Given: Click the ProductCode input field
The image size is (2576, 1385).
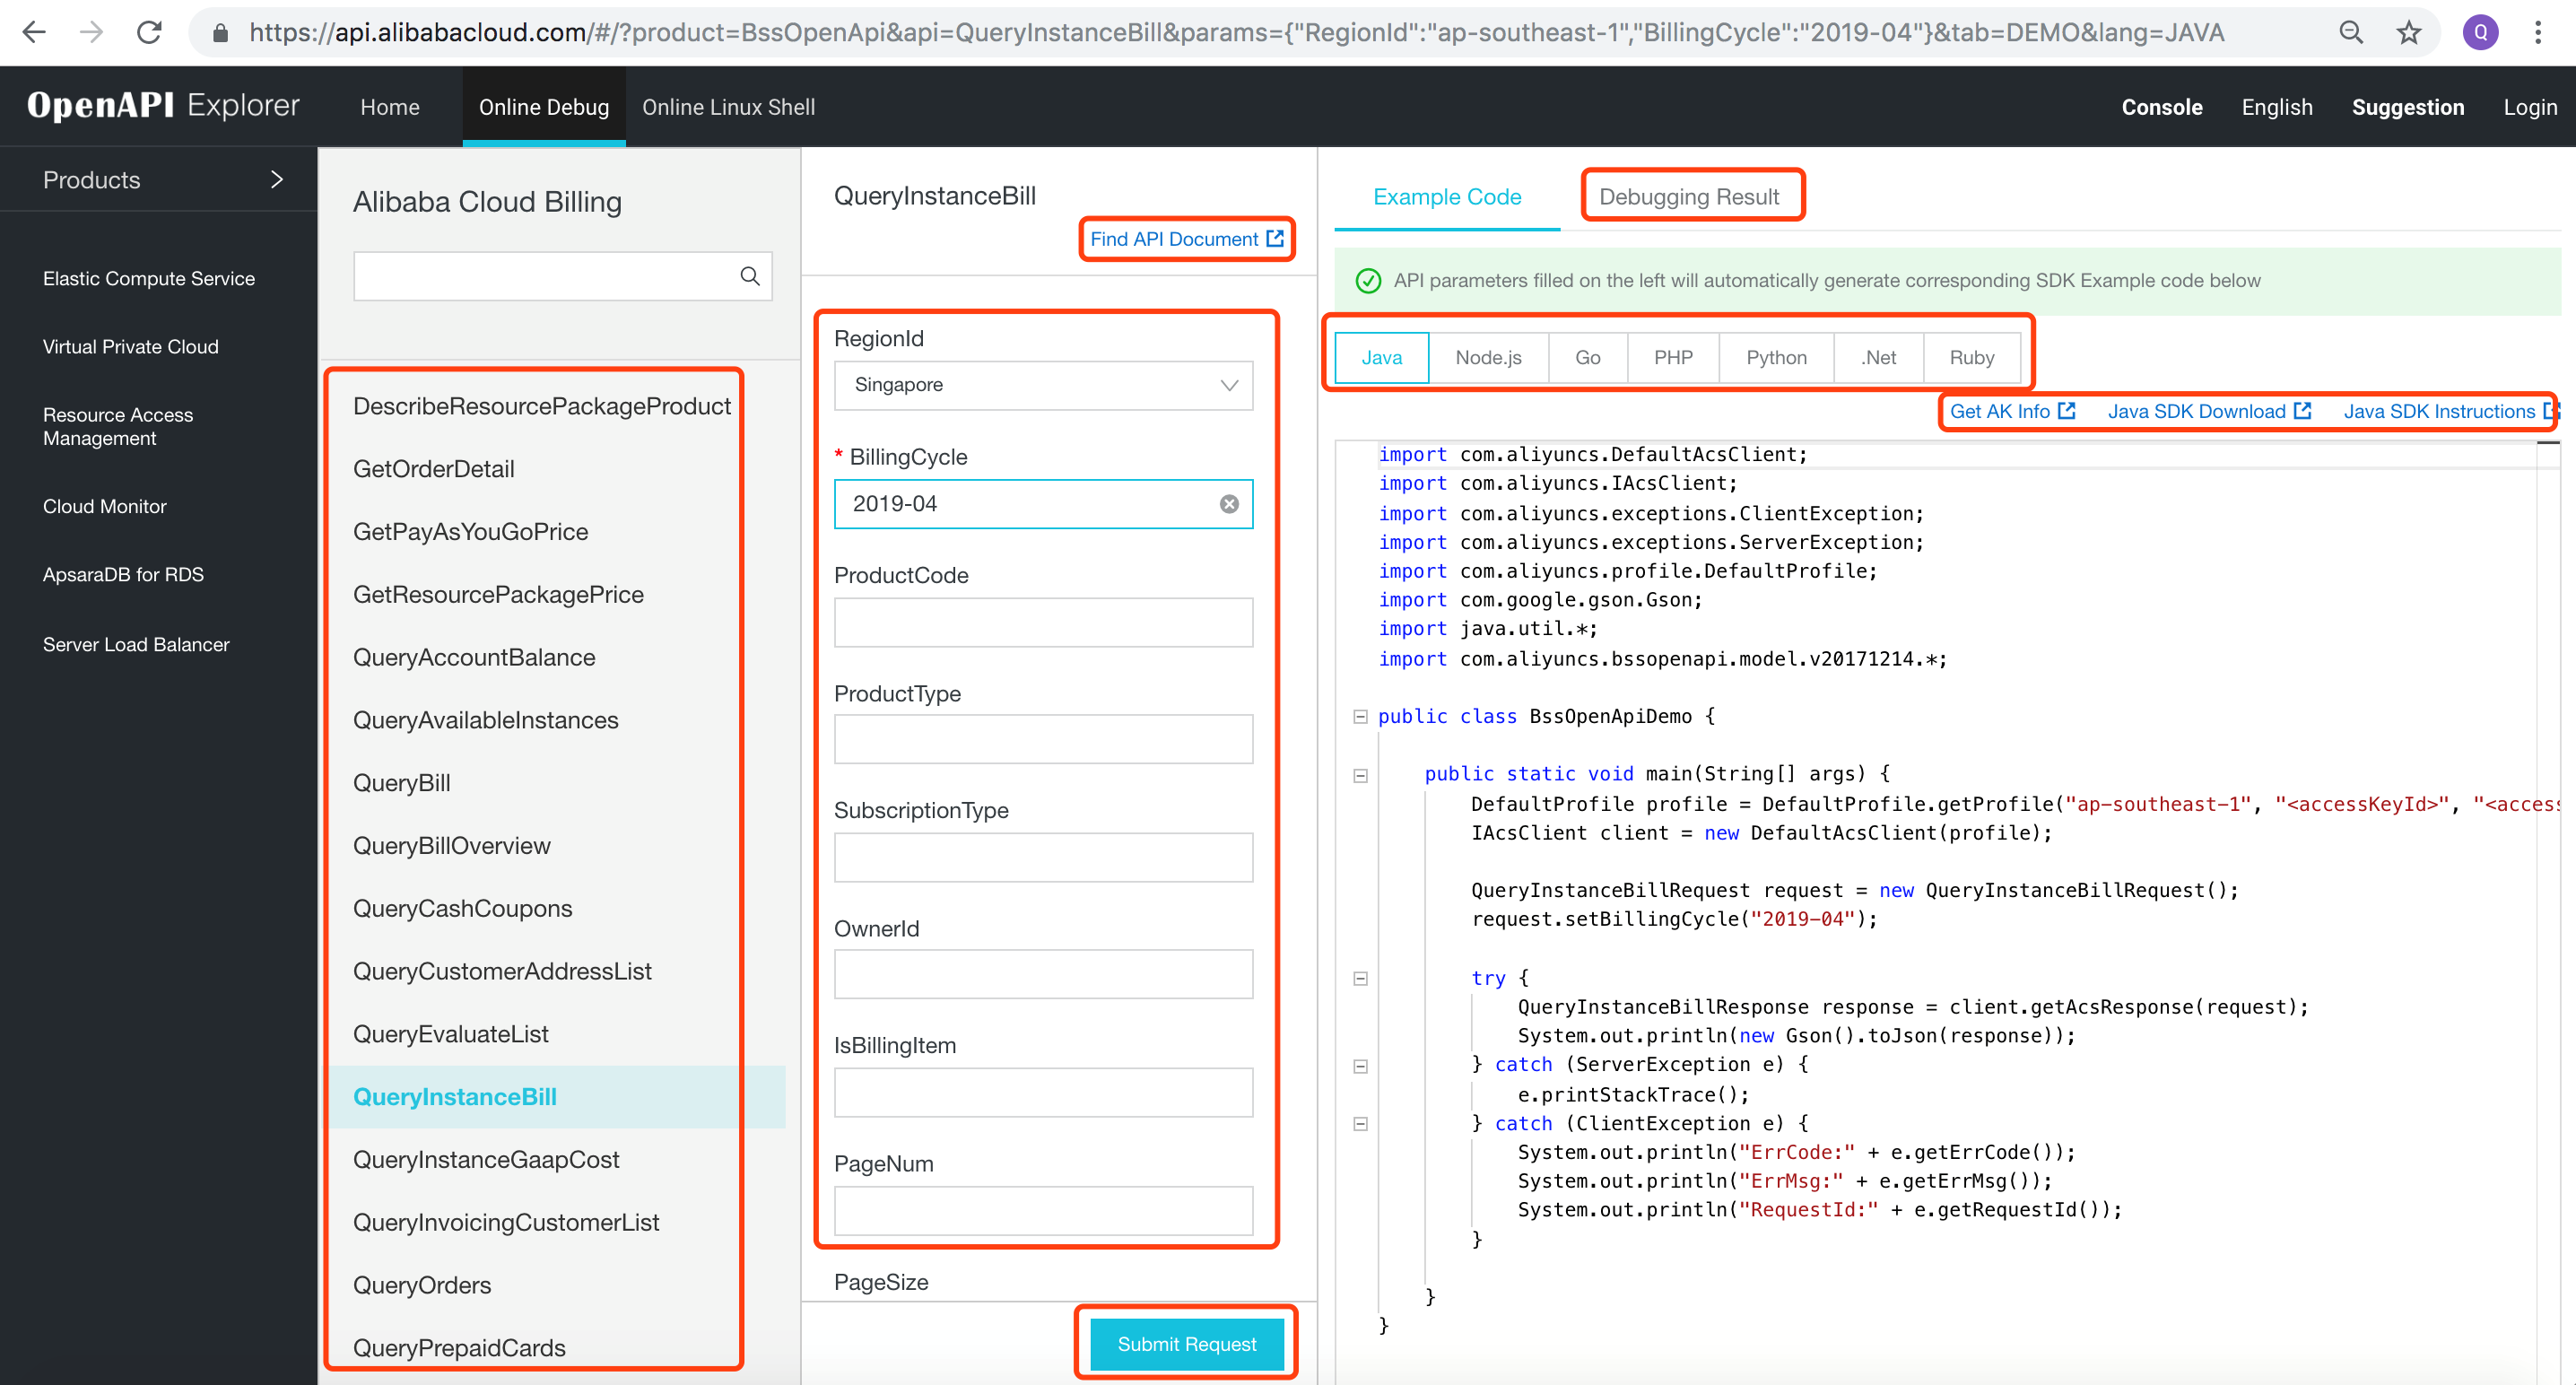Looking at the screenshot, I should 1043,622.
